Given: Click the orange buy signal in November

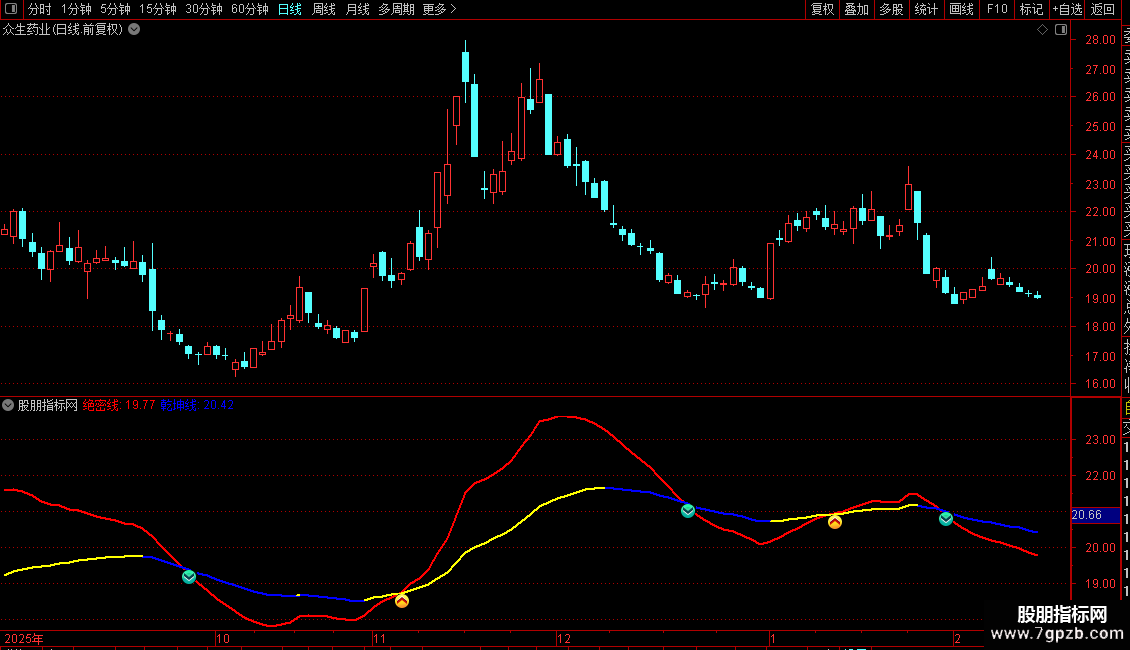Looking at the screenshot, I should (402, 600).
